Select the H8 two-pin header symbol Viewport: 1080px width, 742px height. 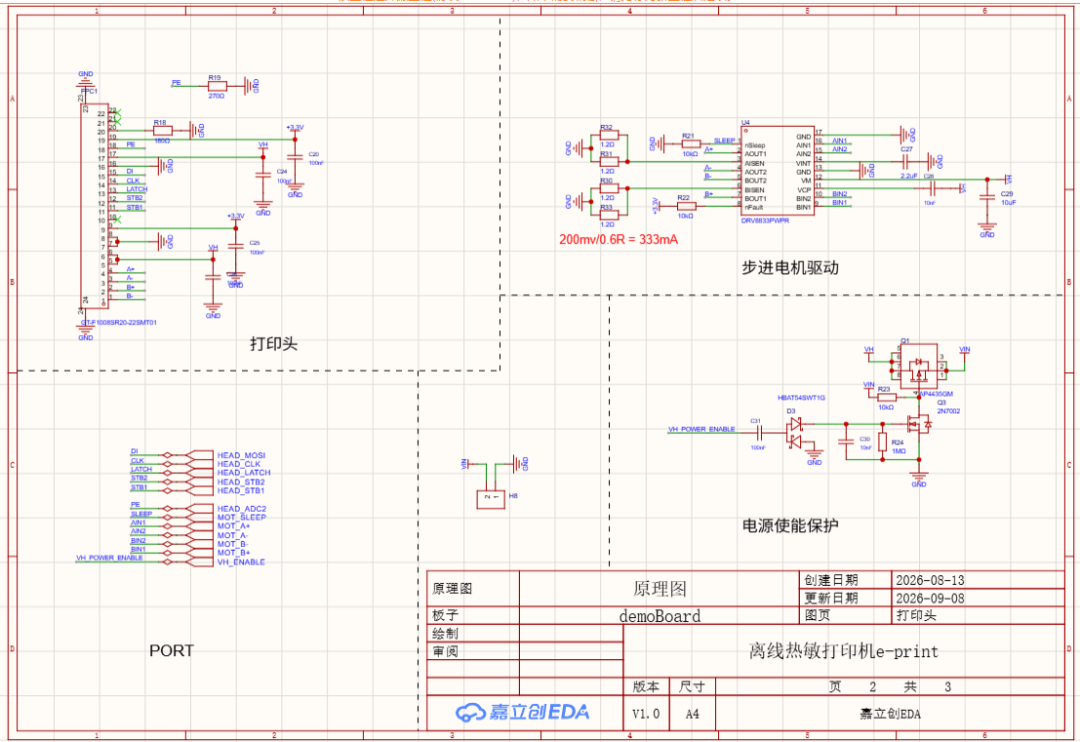pyautogui.click(x=490, y=499)
